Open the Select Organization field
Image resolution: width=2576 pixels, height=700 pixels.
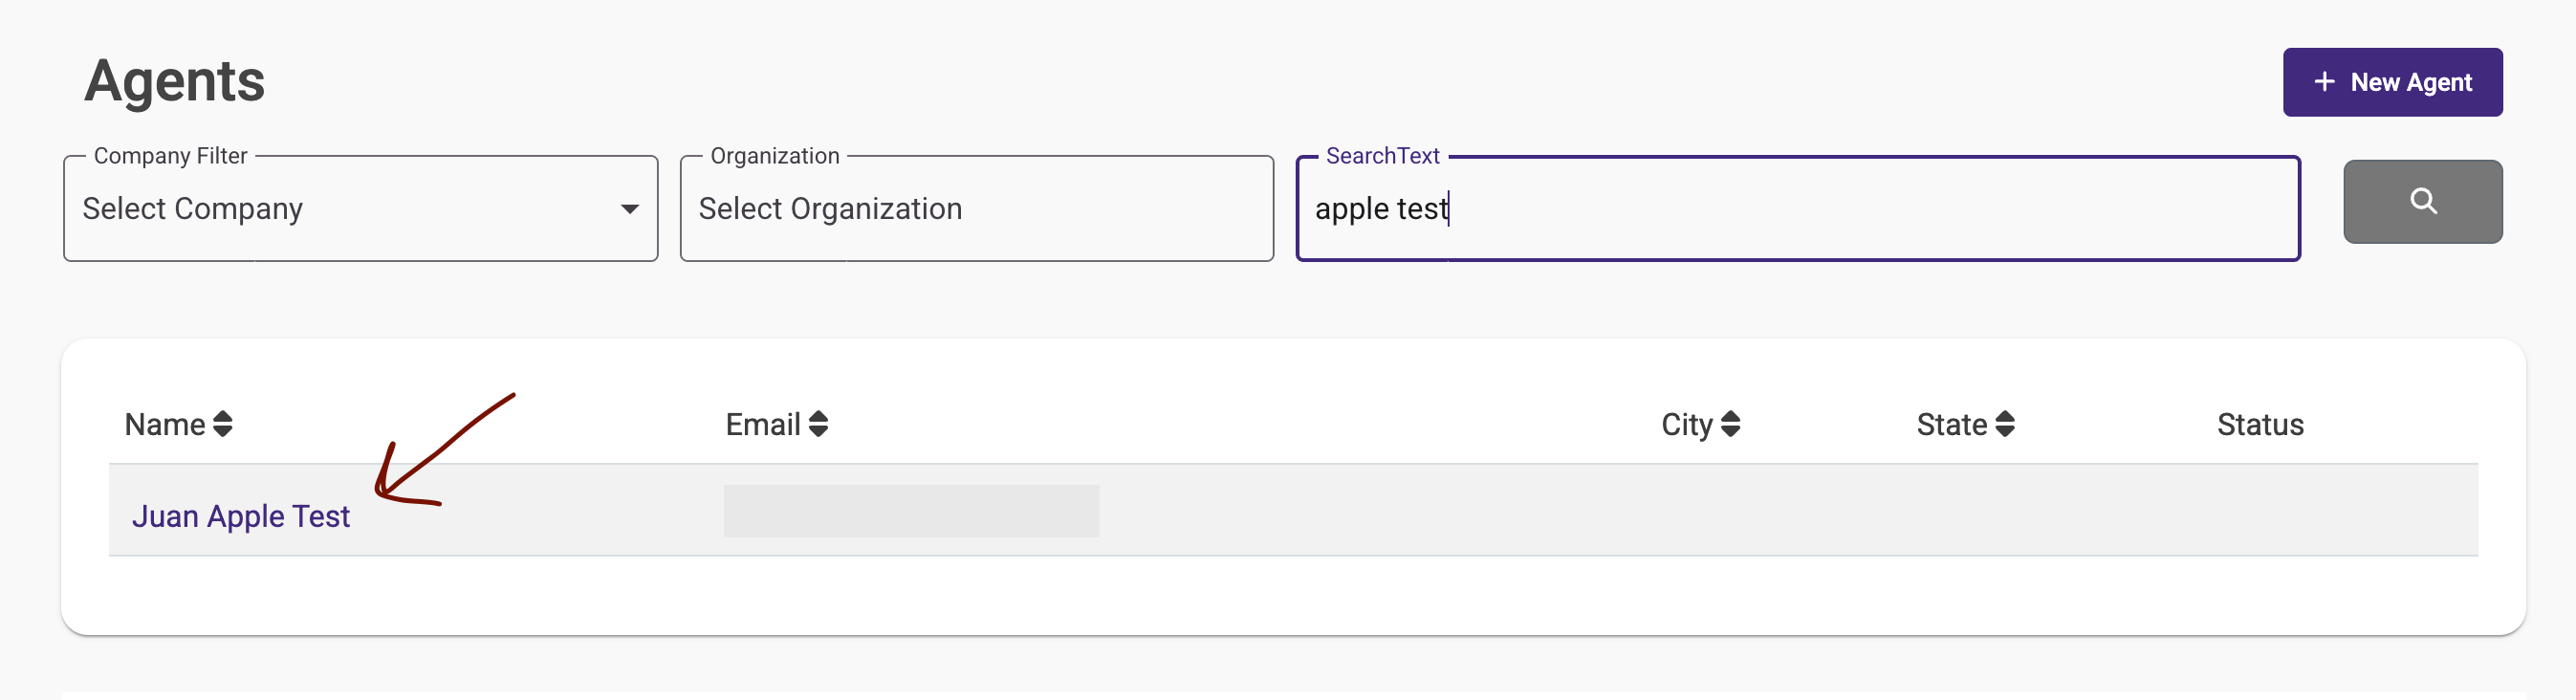pyautogui.click(x=975, y=209)
